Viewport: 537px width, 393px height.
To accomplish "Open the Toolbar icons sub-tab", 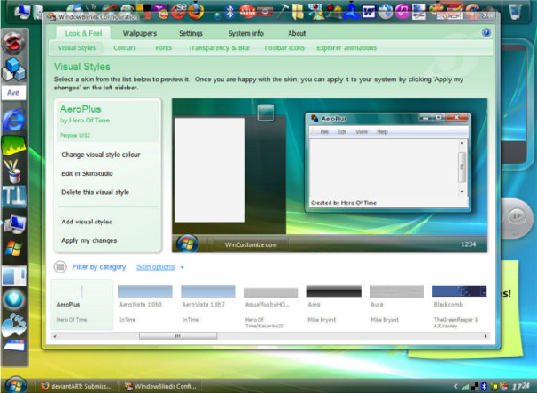I will [x=285, y=48].
